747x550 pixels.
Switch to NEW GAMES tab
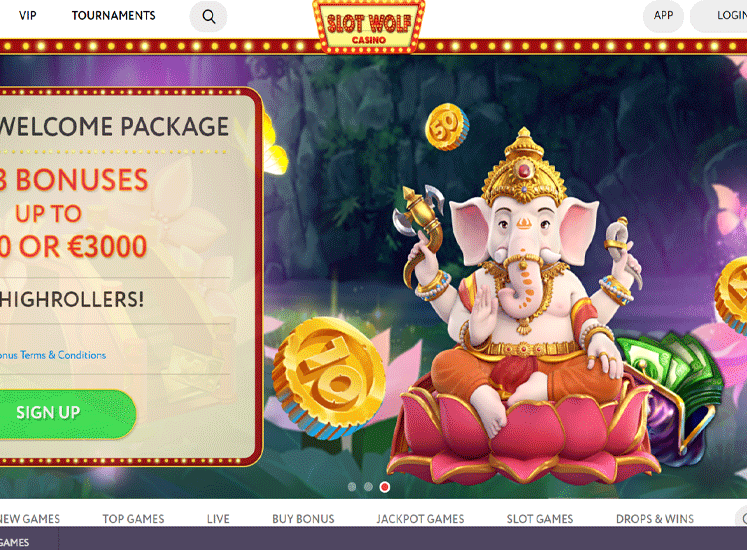tap(30, 519)
